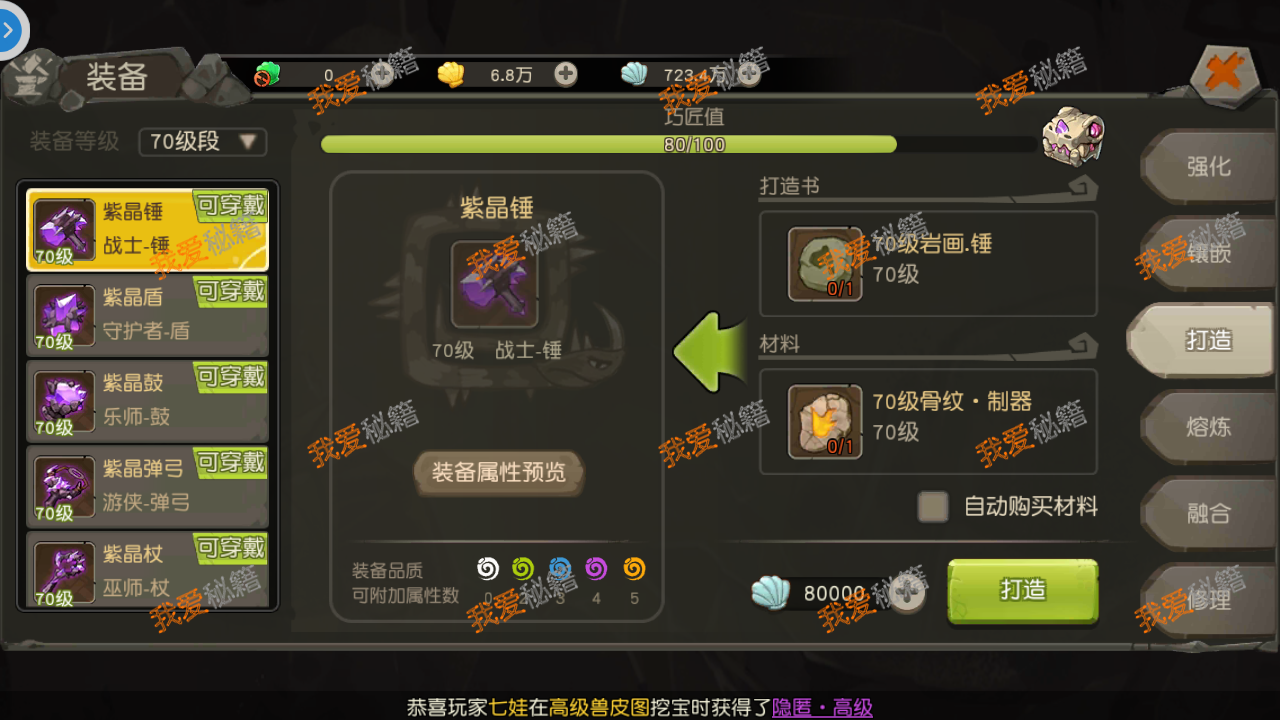Open the 融合 tab
Screen dimensions: 1280x720
(x=1208, y=514)
